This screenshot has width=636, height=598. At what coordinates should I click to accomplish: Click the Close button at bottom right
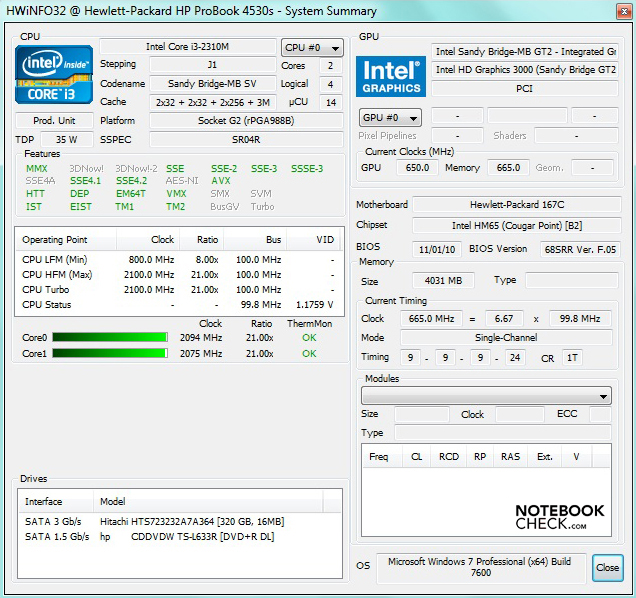(607, 568)
